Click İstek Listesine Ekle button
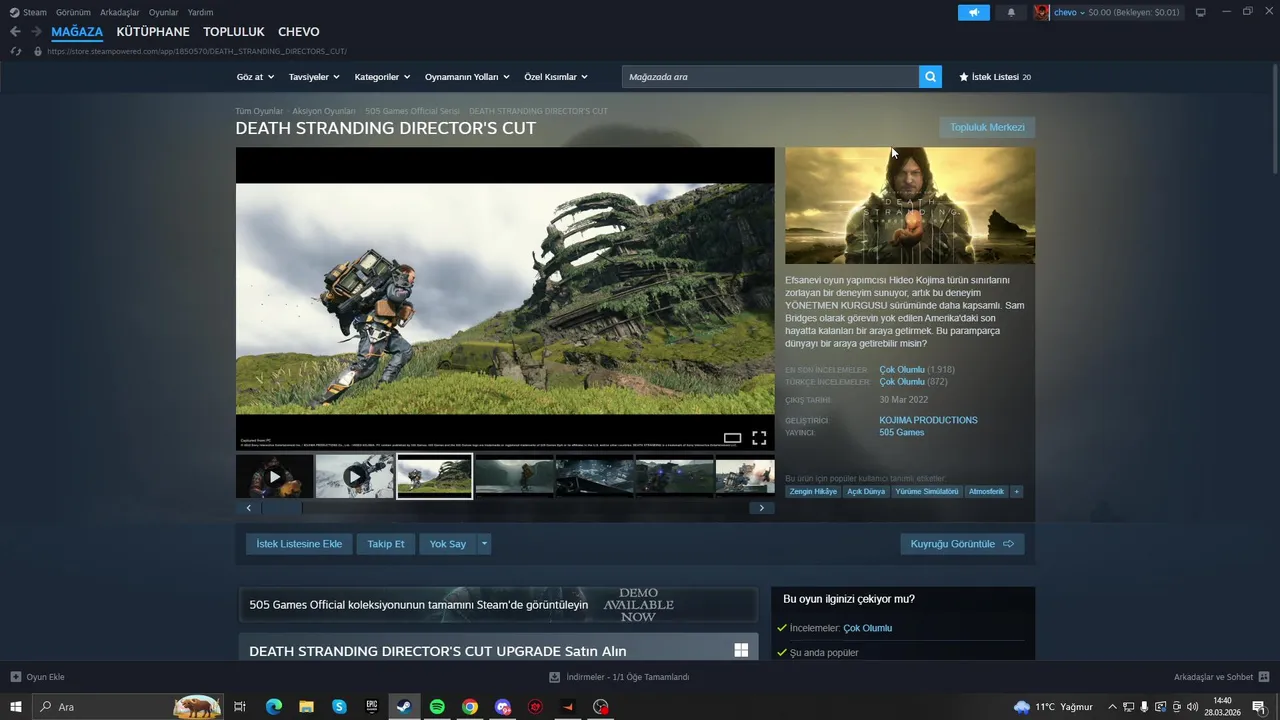 (299, 544)
